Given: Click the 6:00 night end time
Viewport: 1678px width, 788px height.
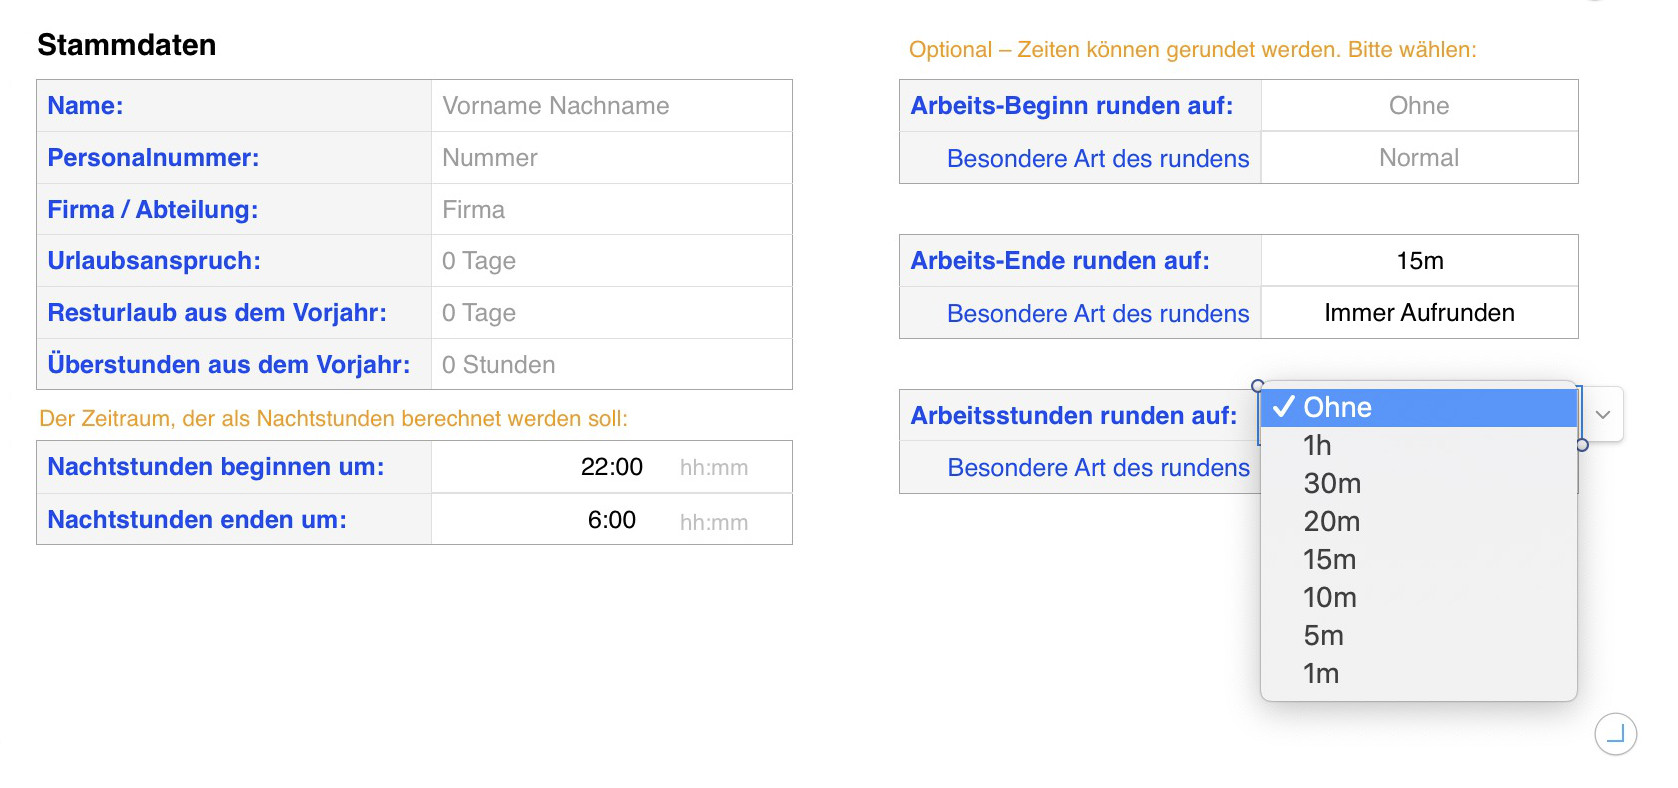Looking at the screenshot, I should coord(611,520).
